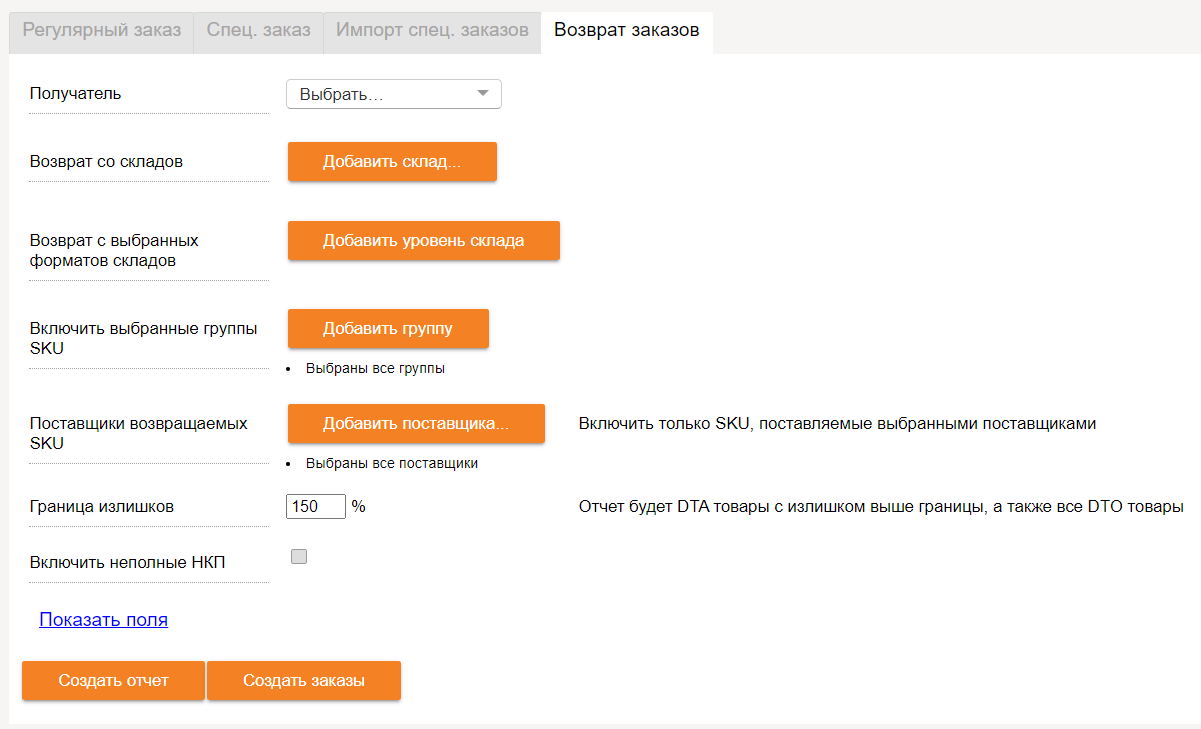
Task: Click the Выбраны все группы list item
Action: [x=375, y=368]
